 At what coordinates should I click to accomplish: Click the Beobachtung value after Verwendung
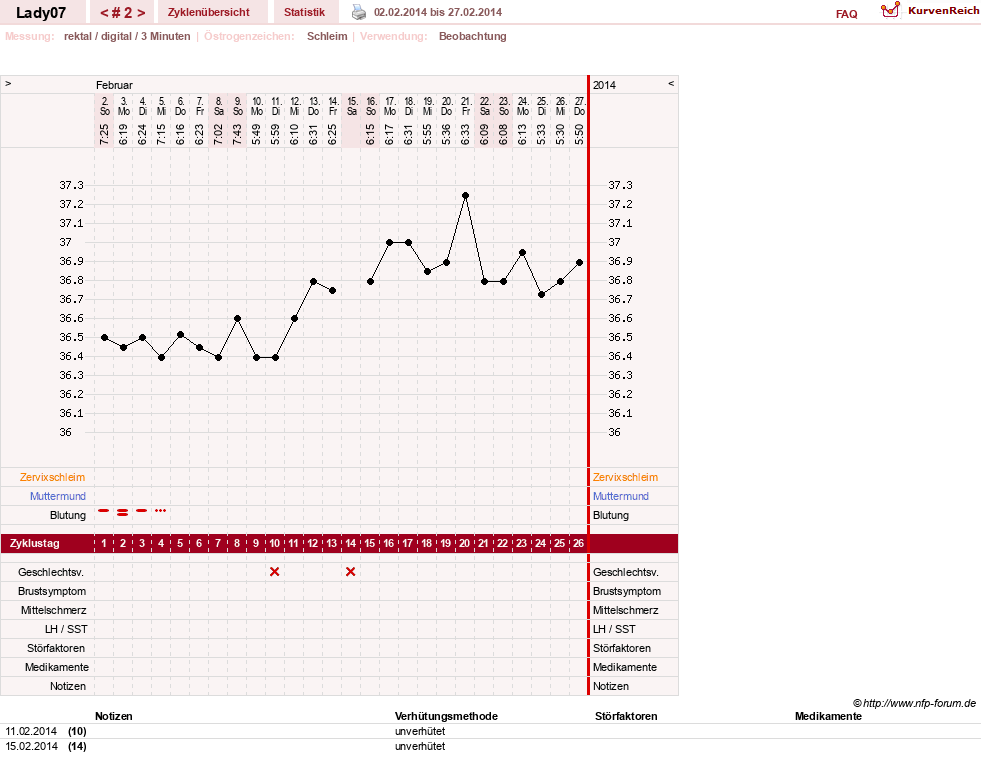coord(472,36)
